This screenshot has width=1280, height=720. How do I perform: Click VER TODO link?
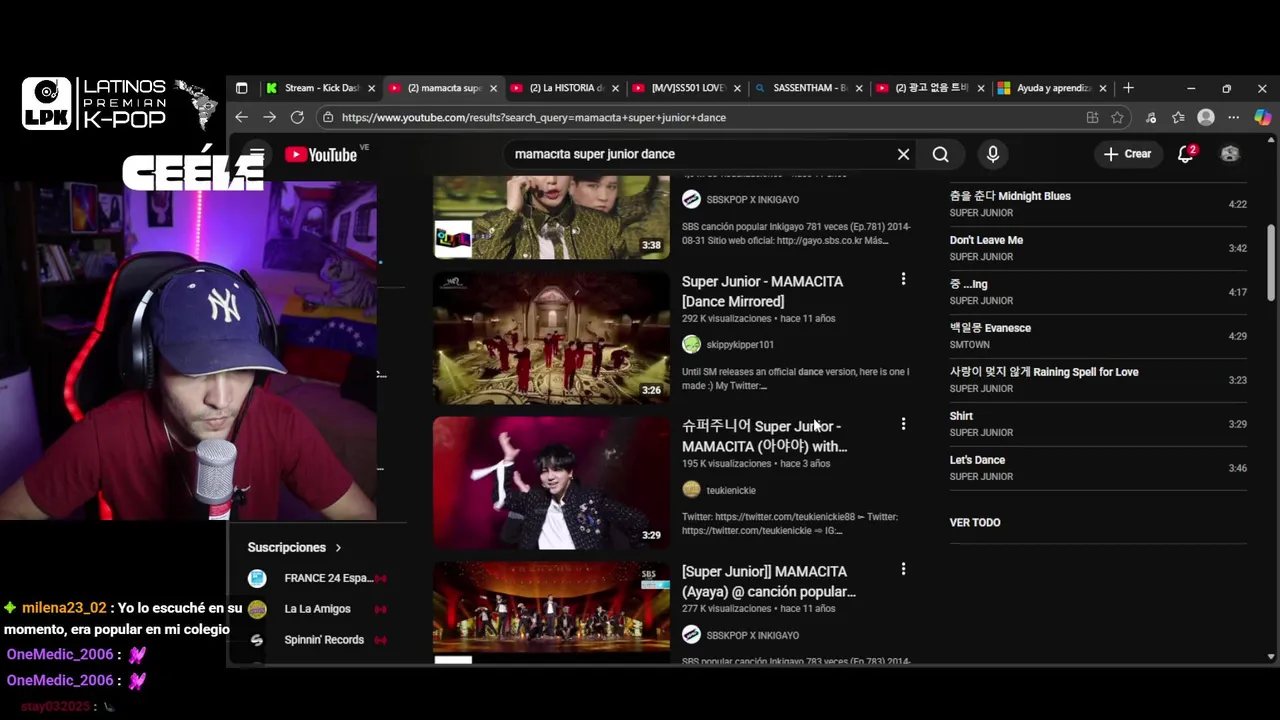(x=975, y=522)
